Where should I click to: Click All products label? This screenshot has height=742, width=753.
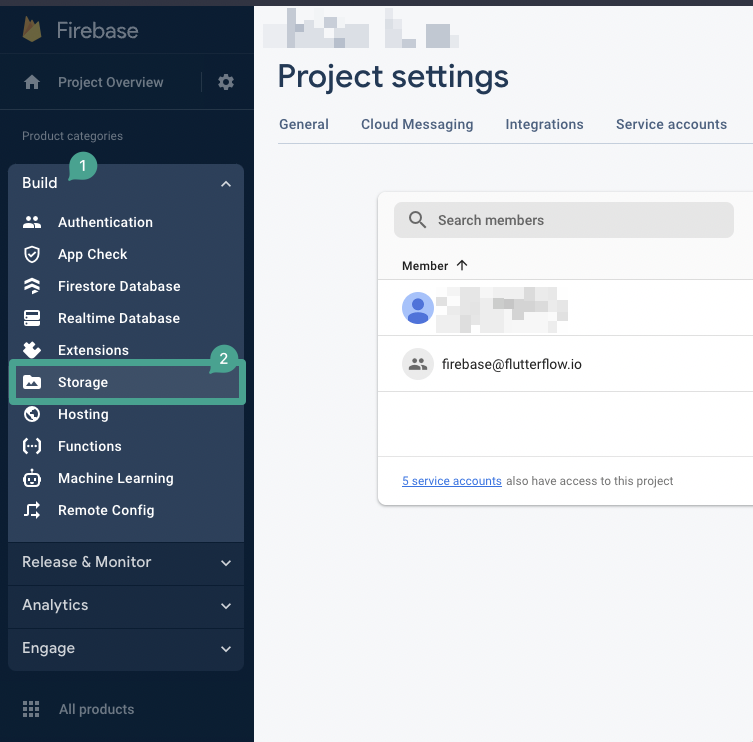point(96,709)
